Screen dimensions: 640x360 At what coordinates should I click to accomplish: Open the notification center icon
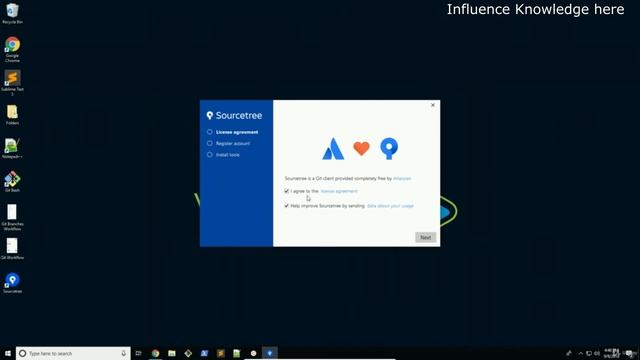pyautogui.click(x=630, y=353)
